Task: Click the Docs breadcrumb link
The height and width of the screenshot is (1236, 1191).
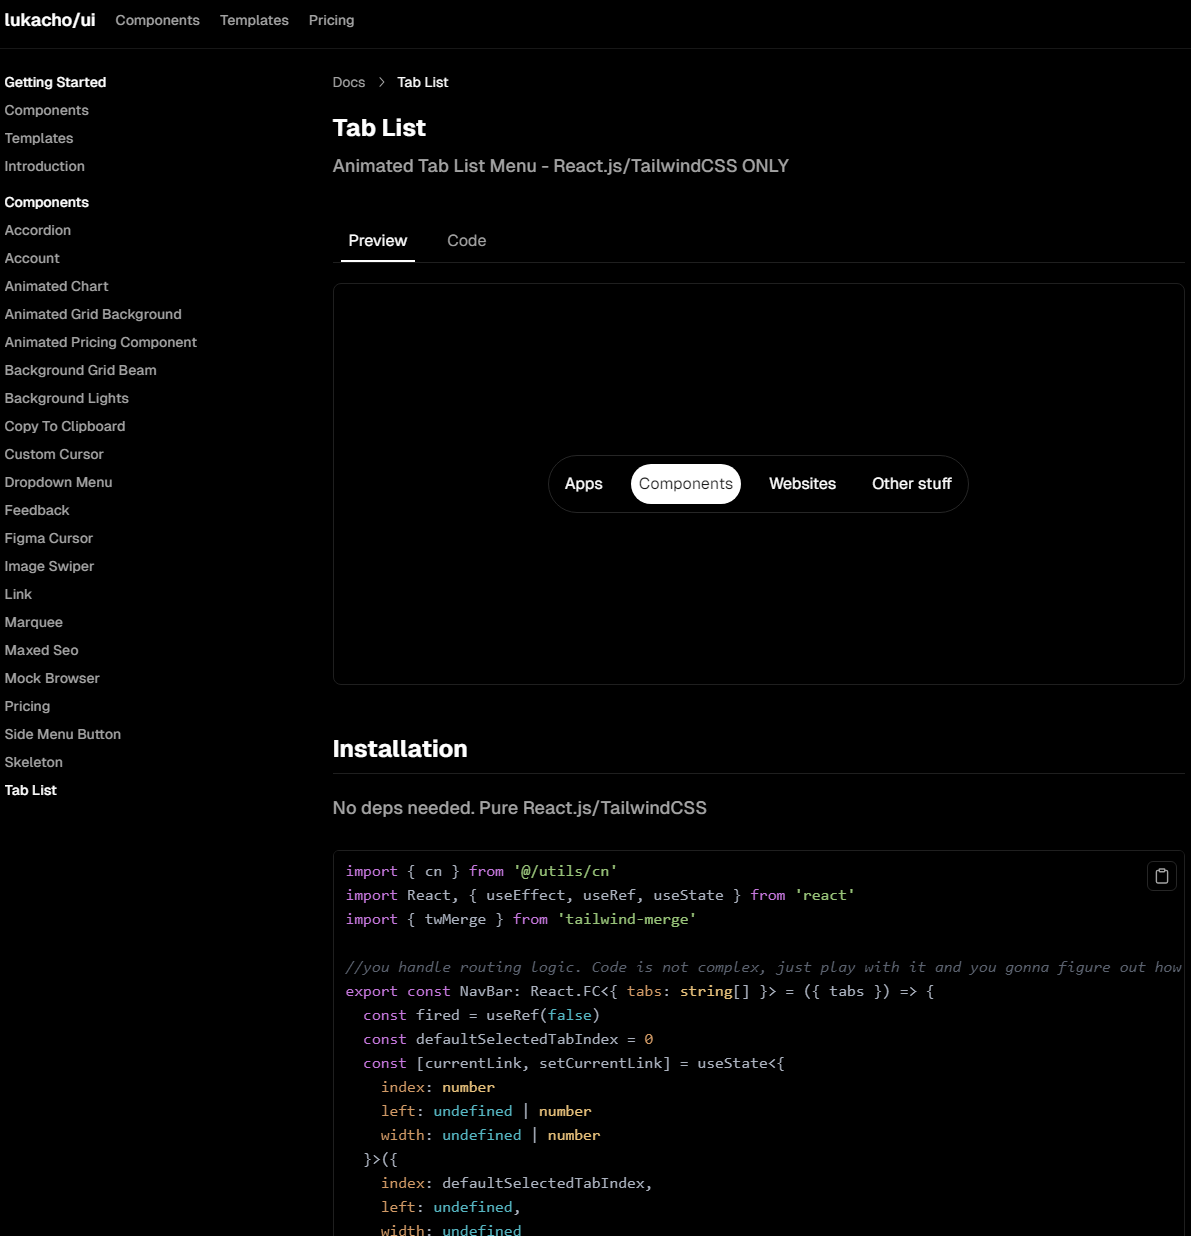Action: coord(349,82)
